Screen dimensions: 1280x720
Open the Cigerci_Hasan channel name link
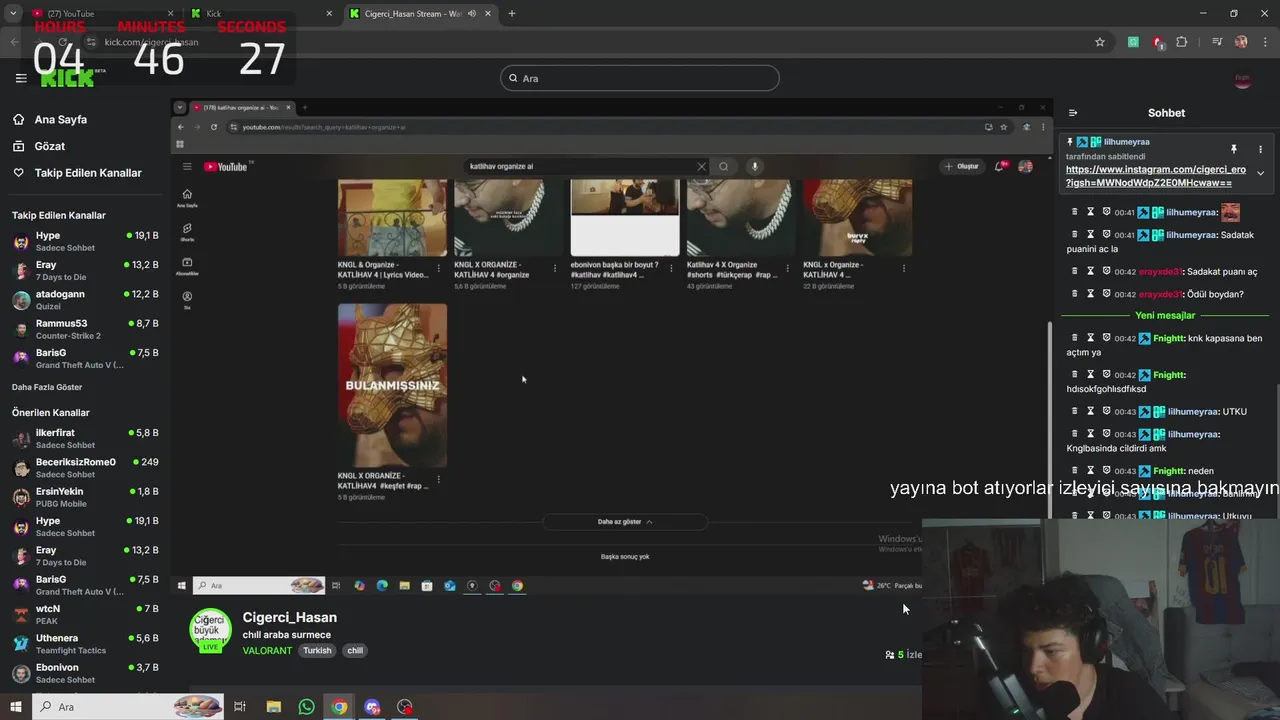click(x=289, y=617)
